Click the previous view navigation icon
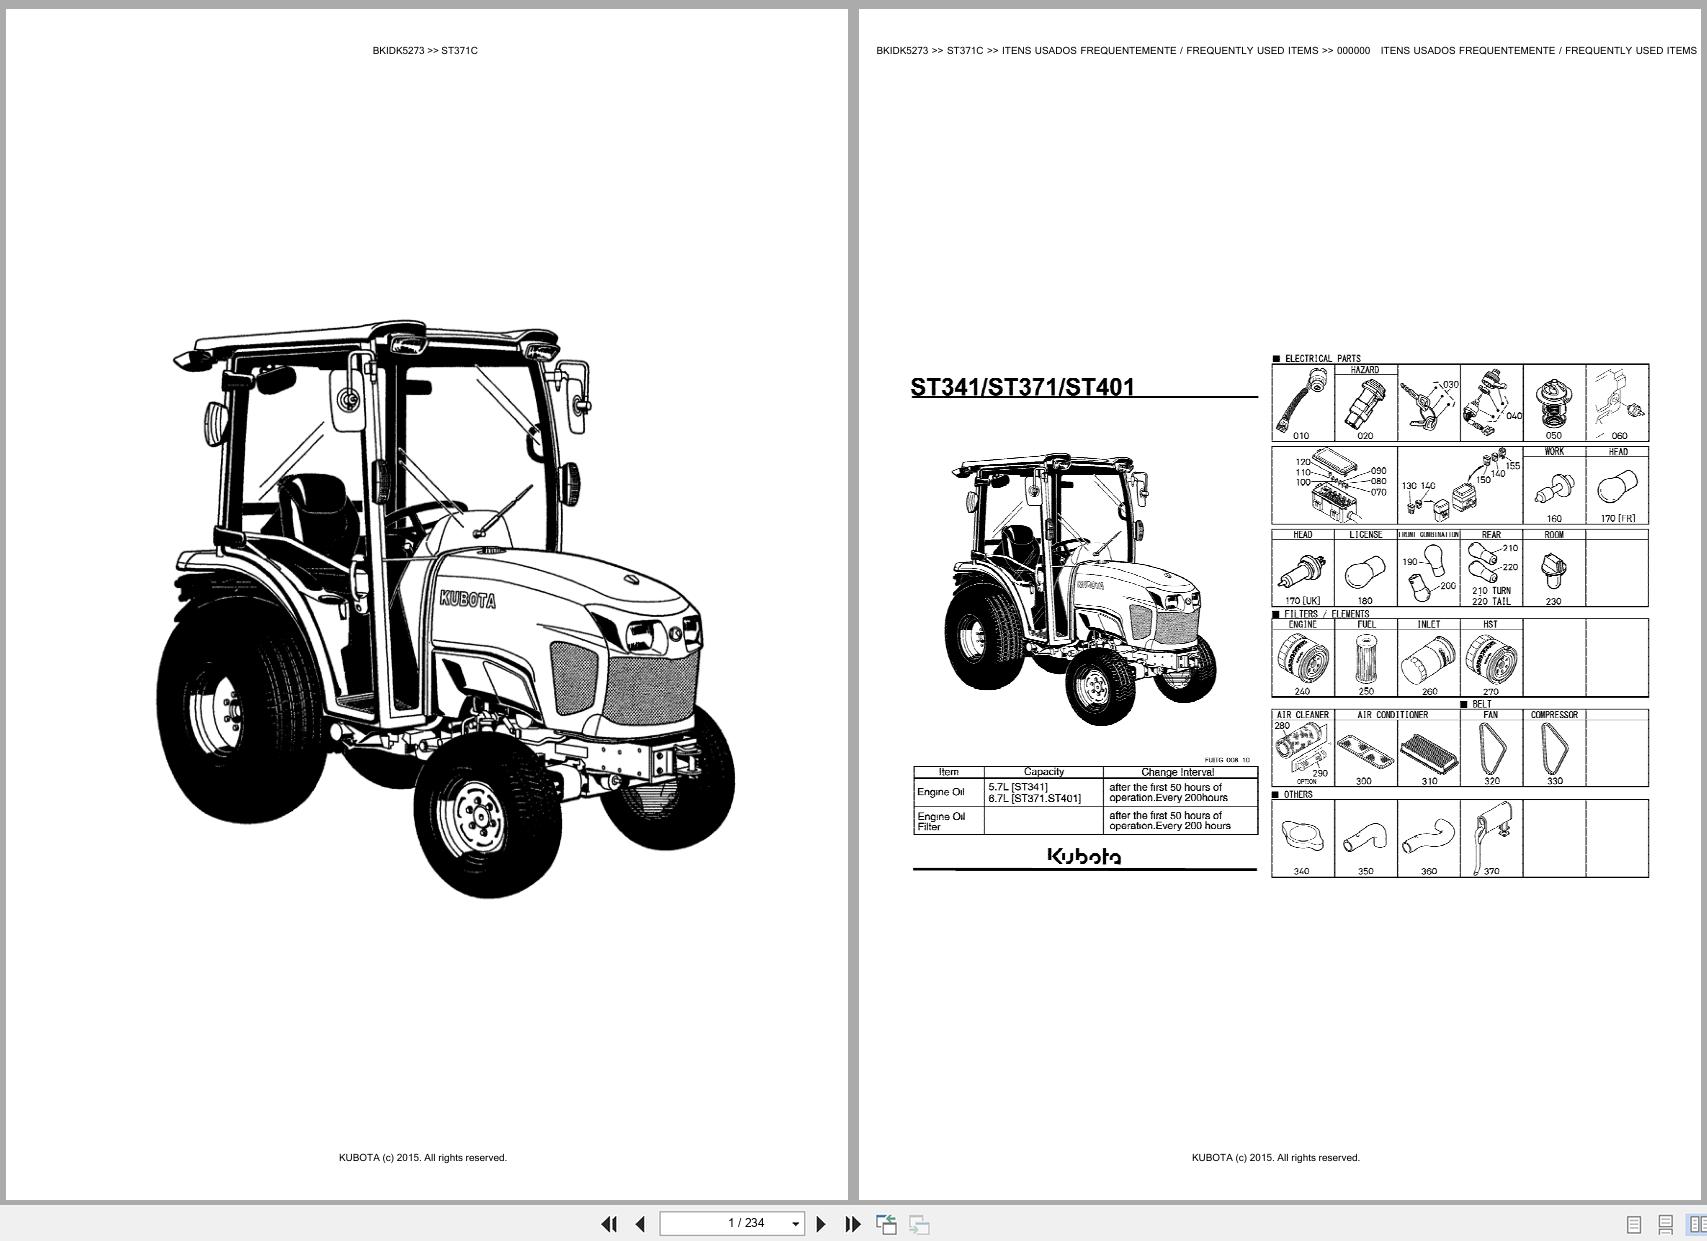1707x1241 pixels. tap(886, 1224)
